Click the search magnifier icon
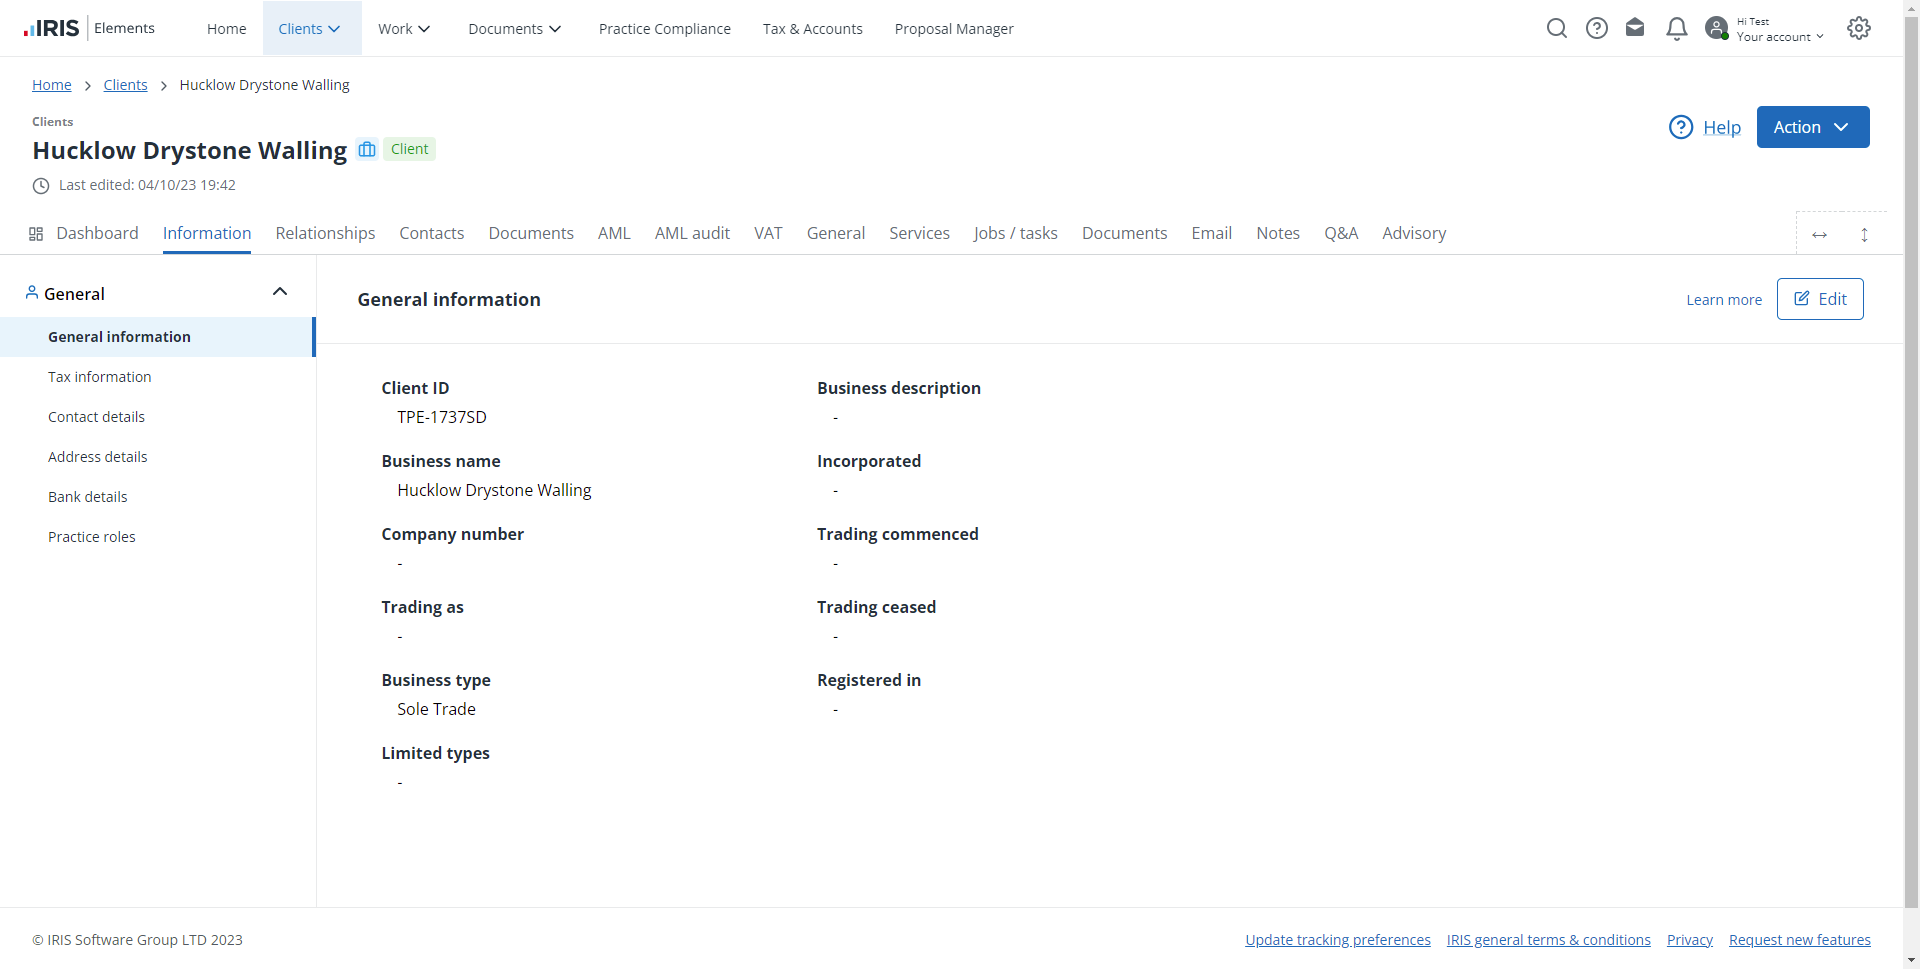 coord(1556,28)
